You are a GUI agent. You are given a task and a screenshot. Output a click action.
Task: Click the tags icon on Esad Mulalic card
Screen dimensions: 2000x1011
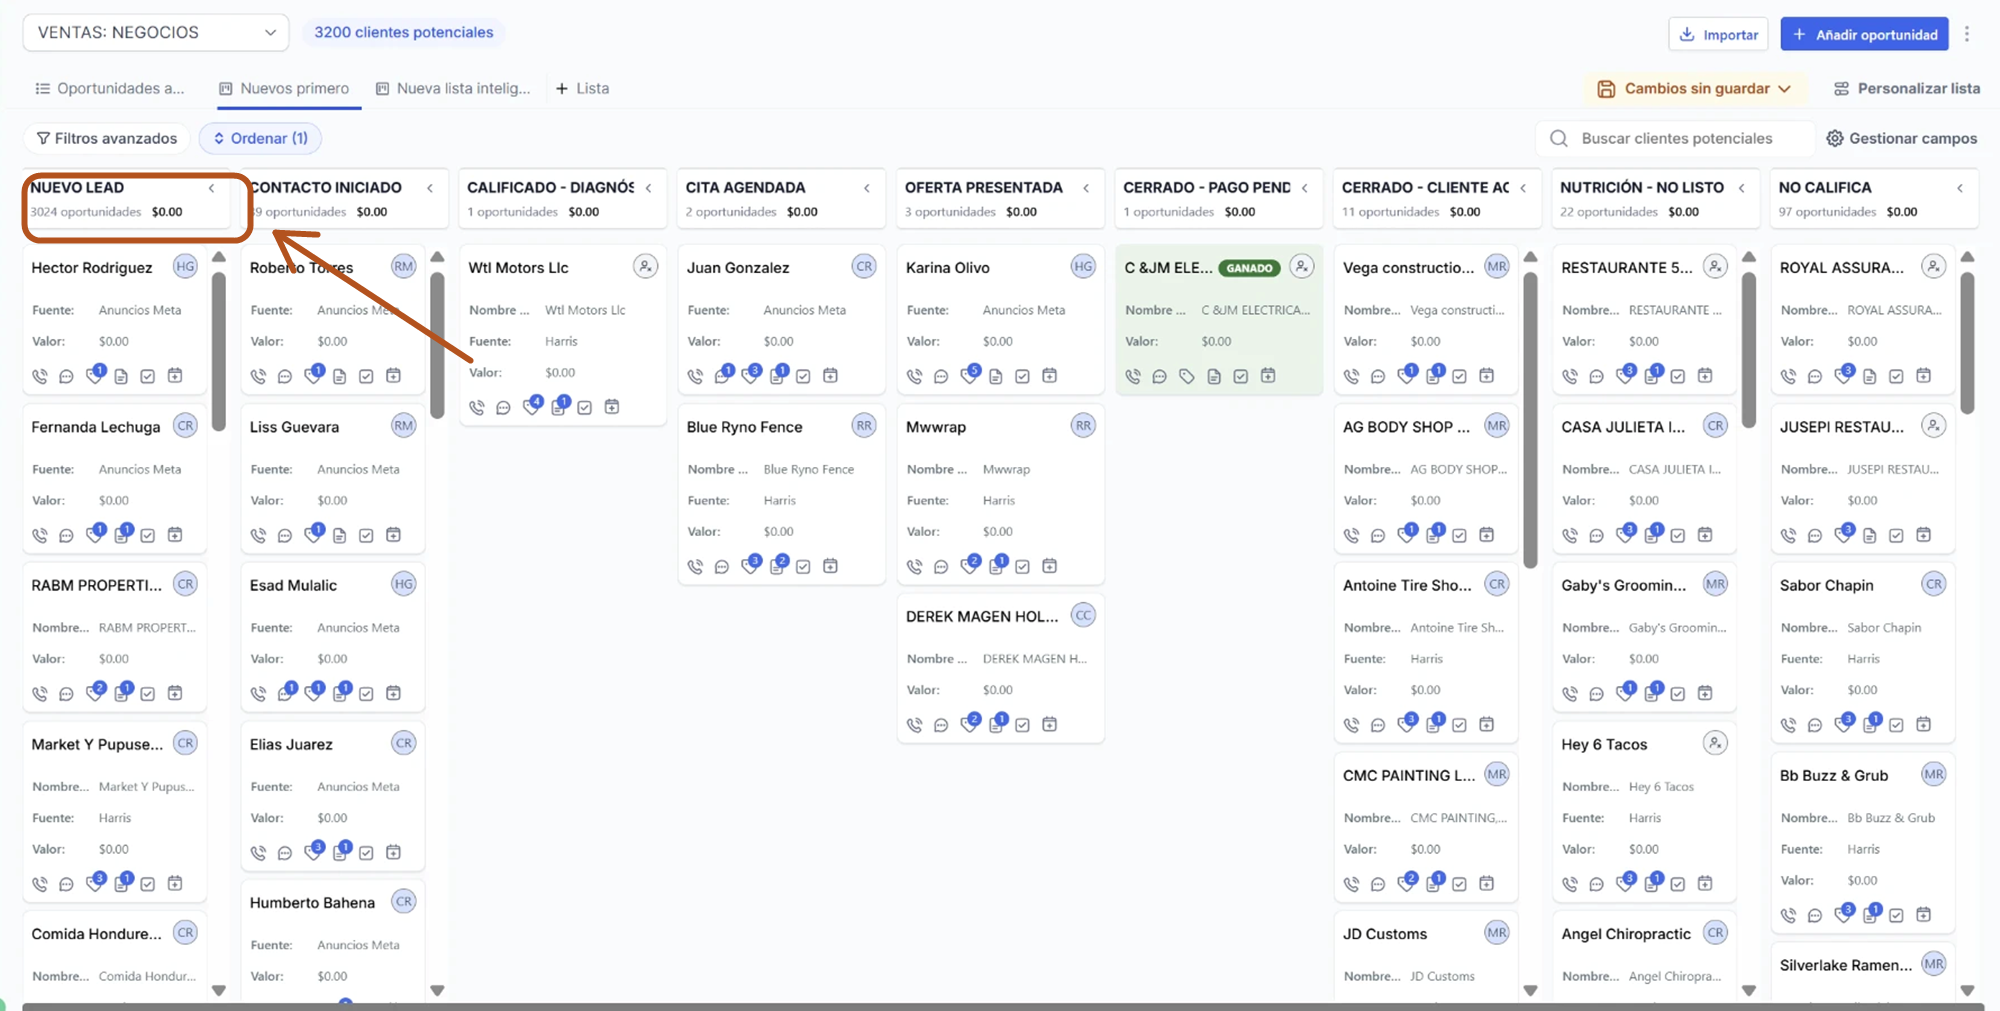click(x=313, y=693)
